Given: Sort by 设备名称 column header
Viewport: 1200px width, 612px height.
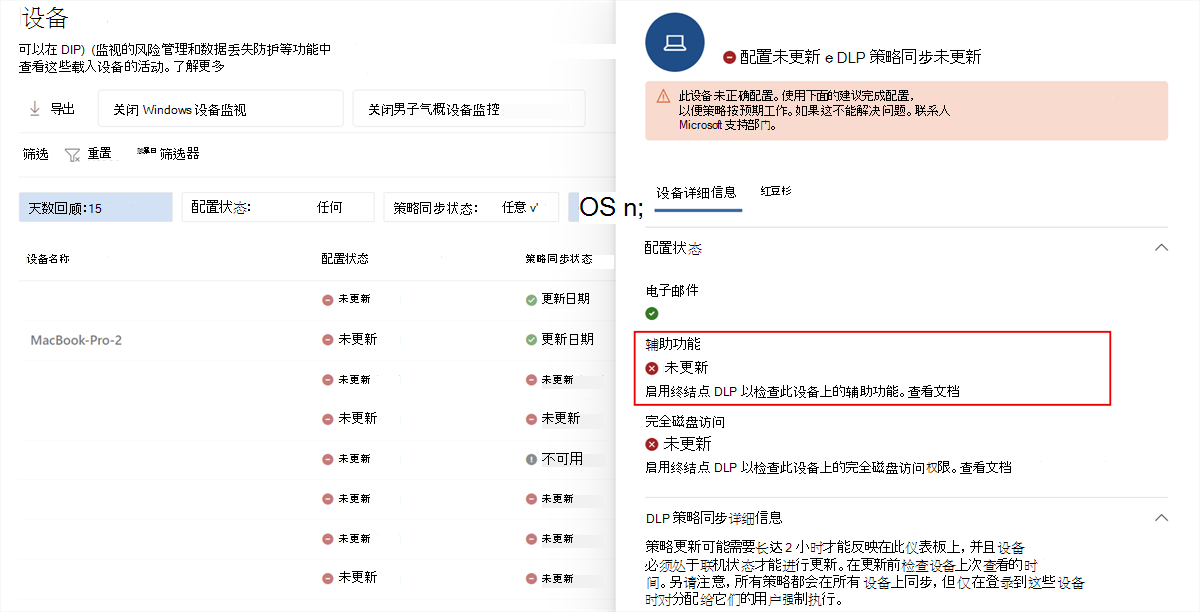Looking at the screenshot, I should [x=48, y=259].
